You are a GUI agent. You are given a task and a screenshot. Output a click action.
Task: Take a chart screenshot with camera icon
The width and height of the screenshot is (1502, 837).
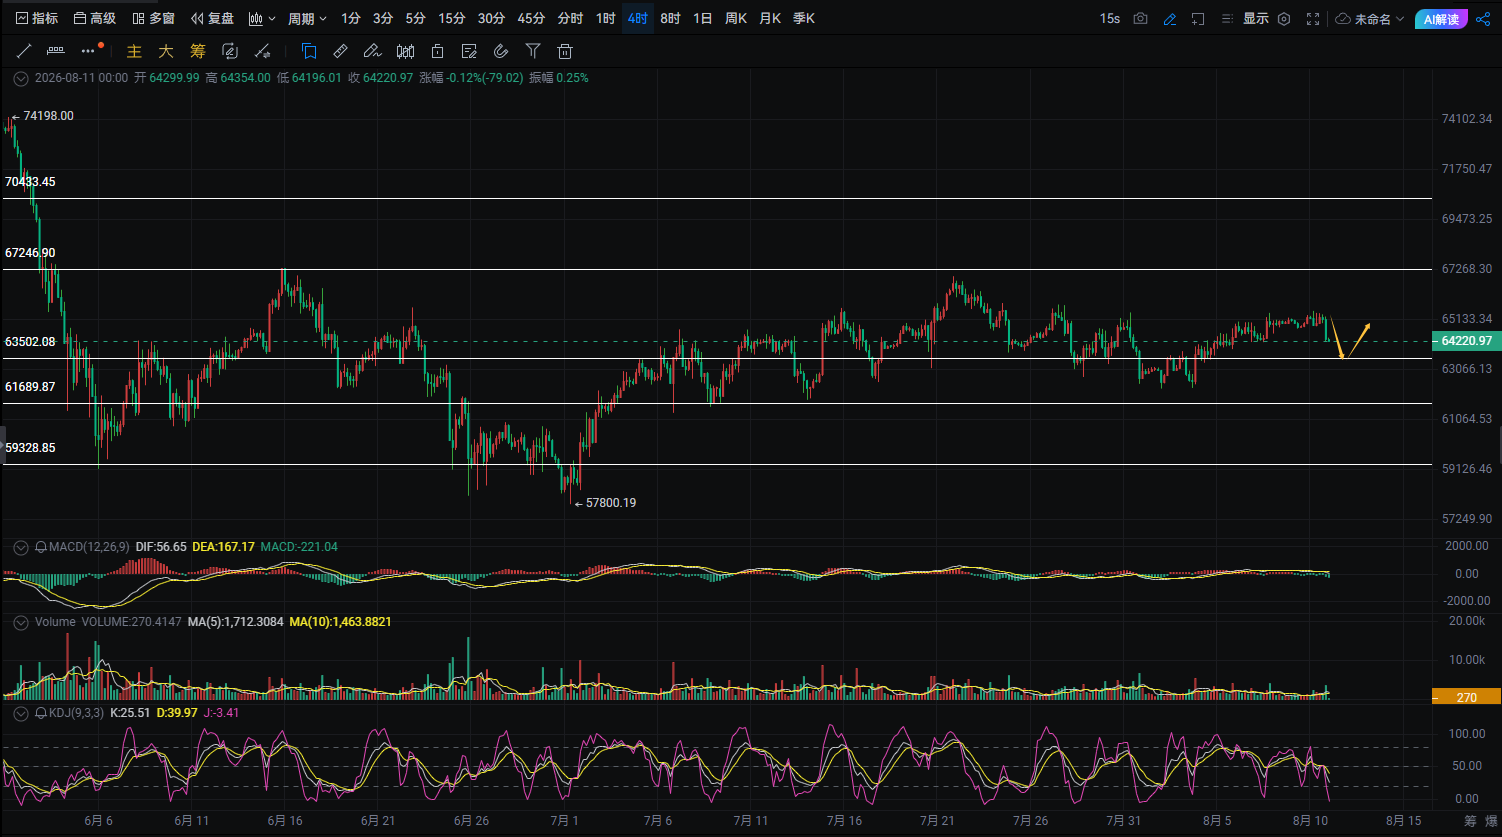tap(1140, 18)
